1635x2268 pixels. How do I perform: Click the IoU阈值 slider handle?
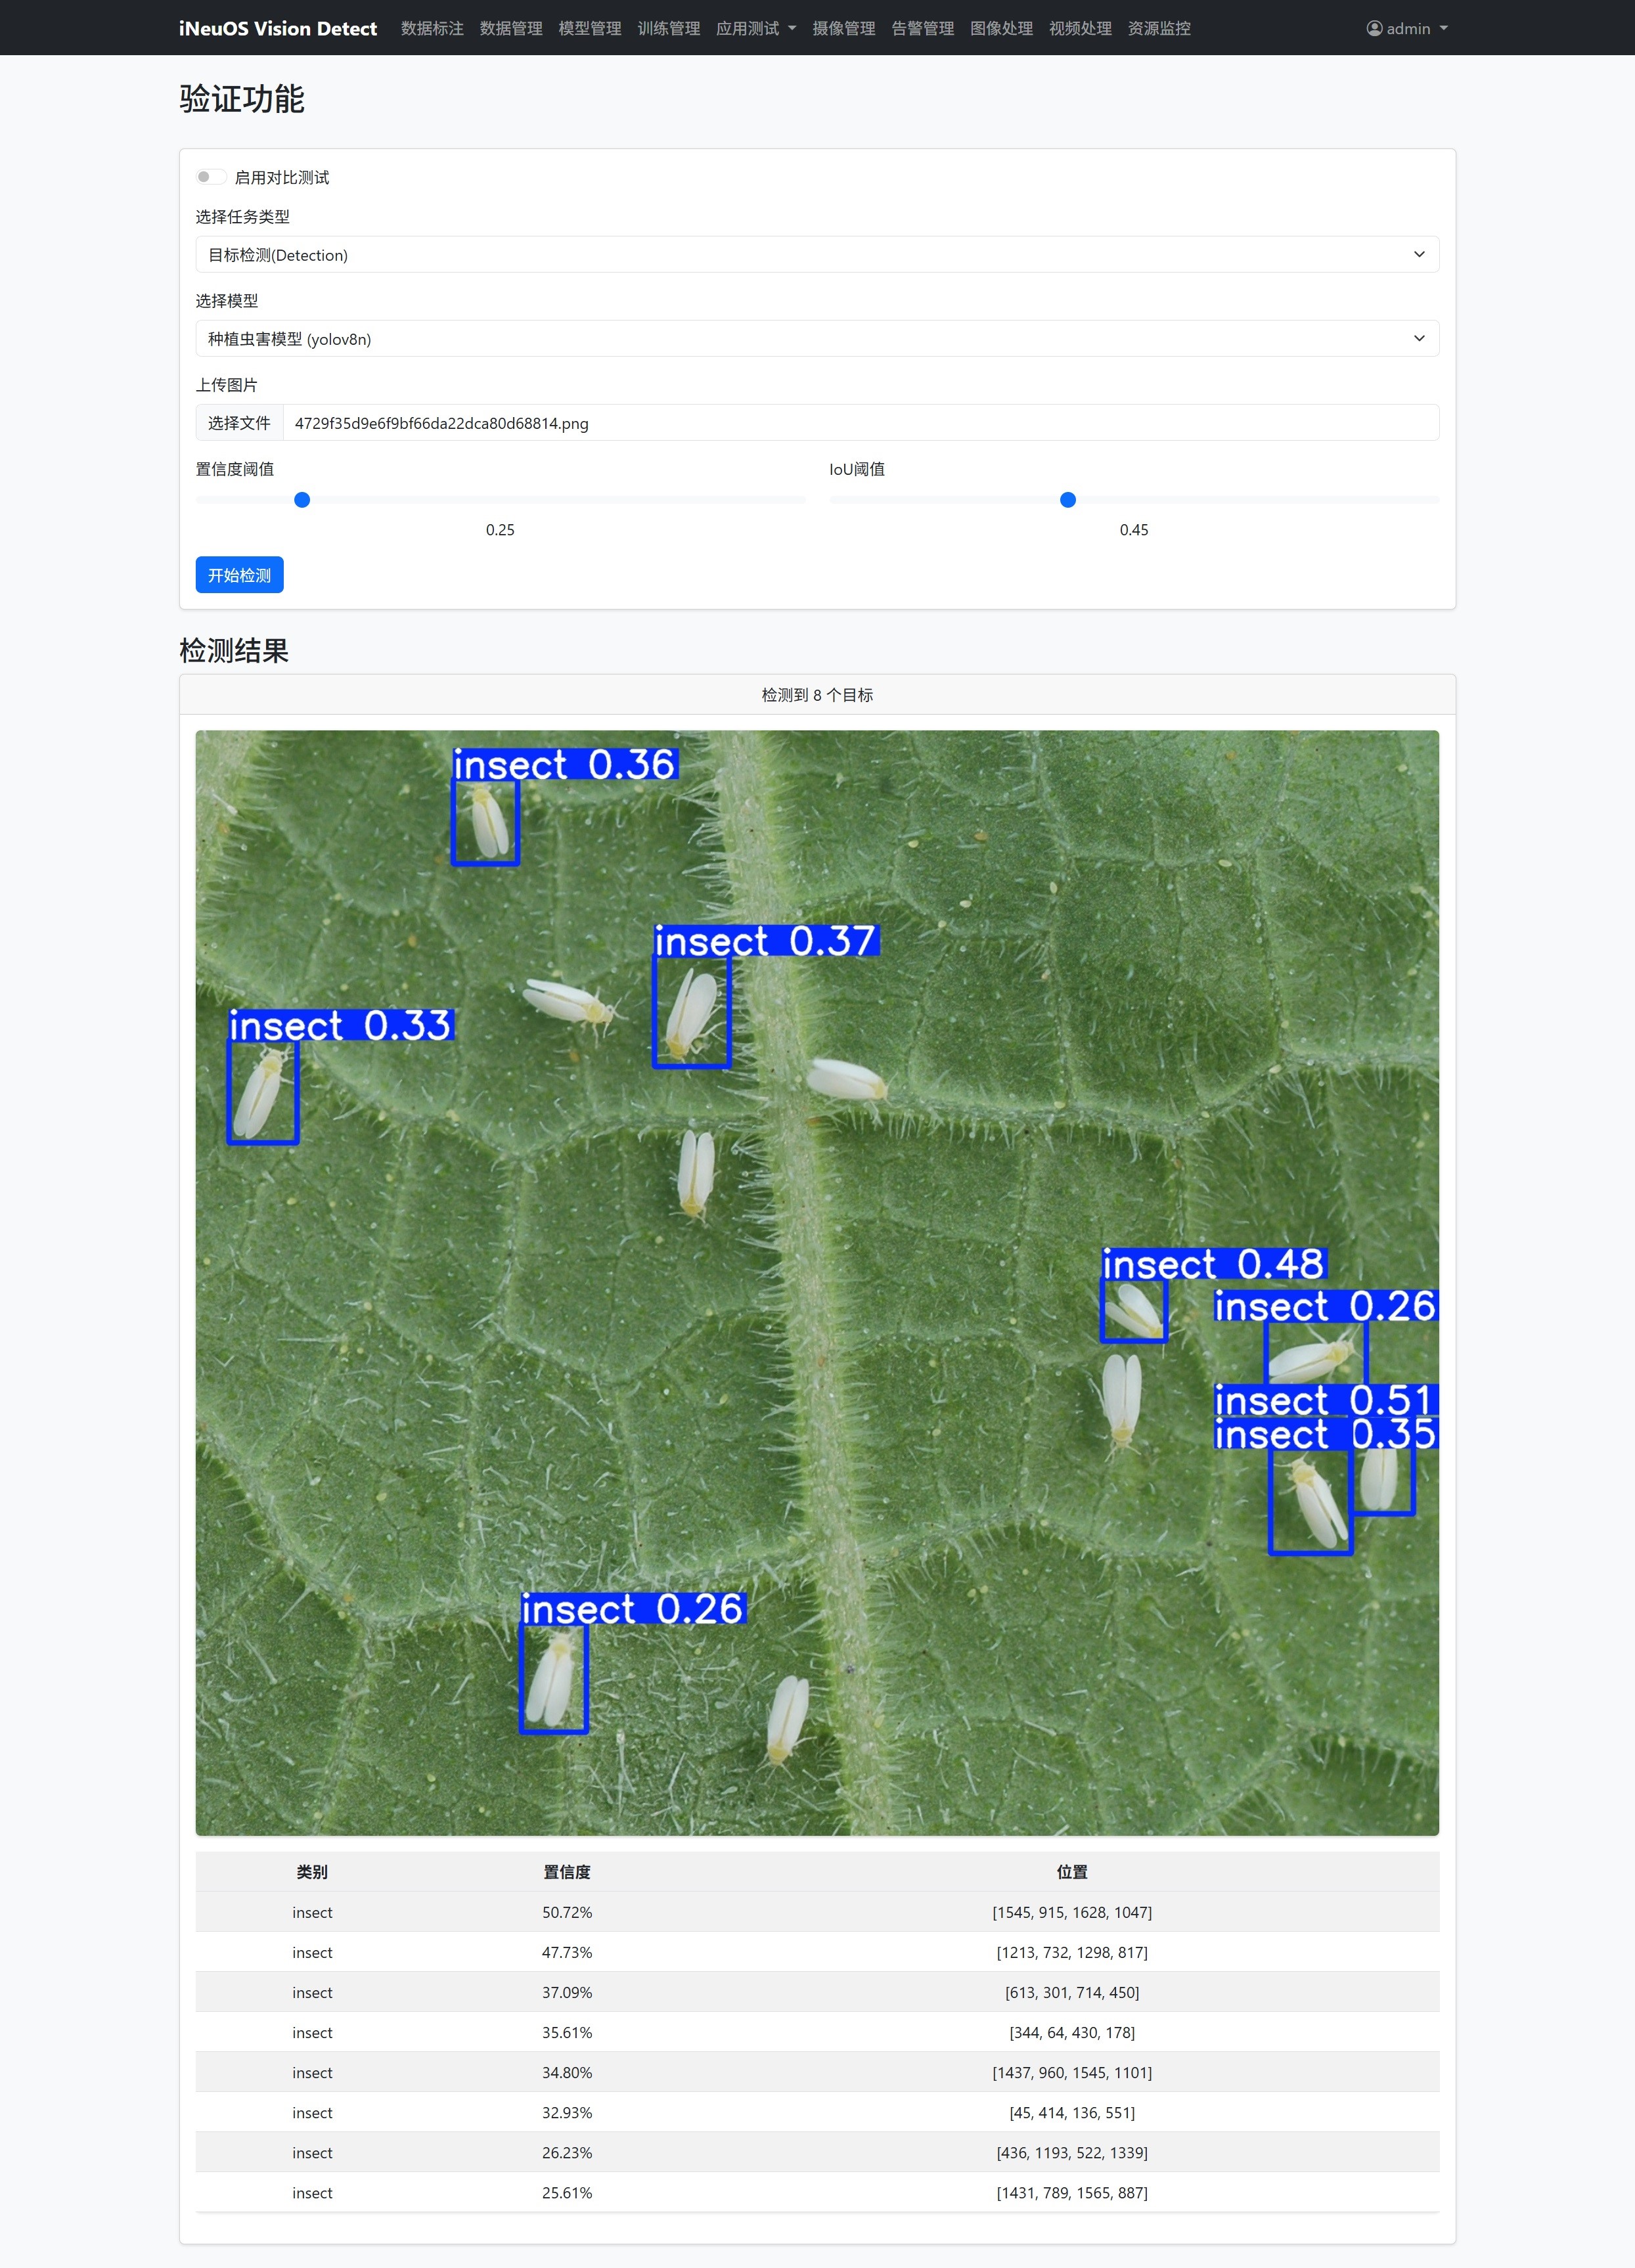coord(1067,500)
